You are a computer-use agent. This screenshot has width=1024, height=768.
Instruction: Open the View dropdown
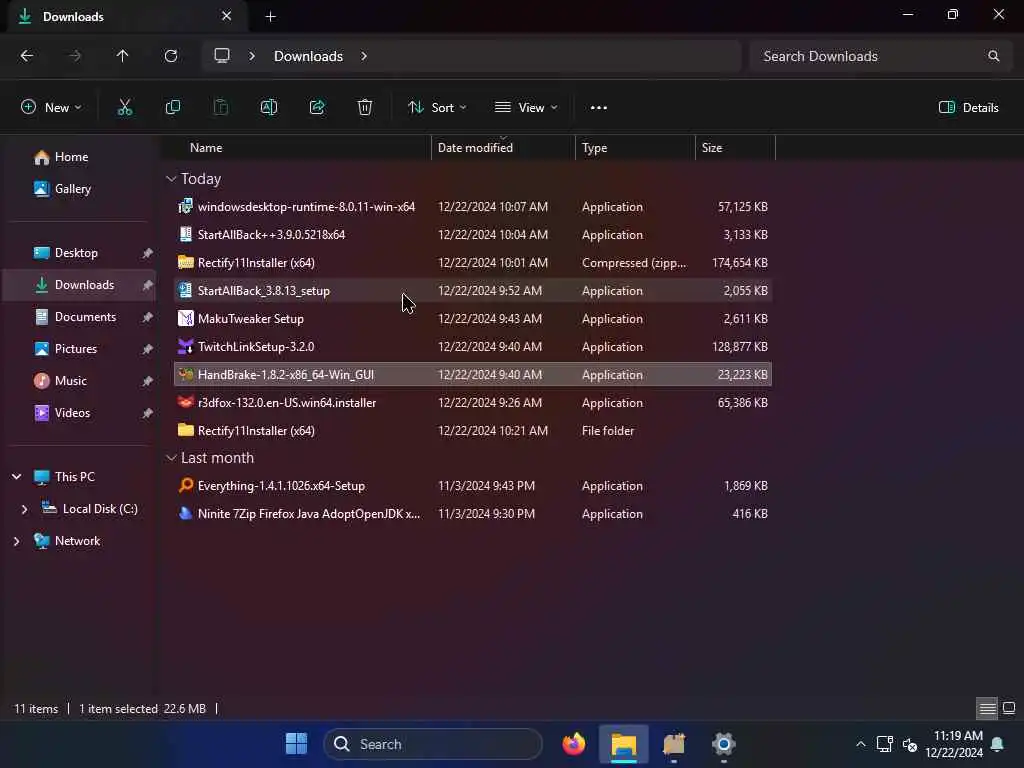coord(526,108)
